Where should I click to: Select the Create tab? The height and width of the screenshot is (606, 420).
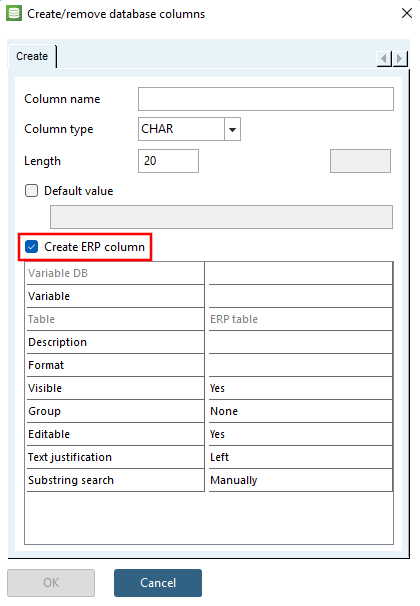point(32,56)
